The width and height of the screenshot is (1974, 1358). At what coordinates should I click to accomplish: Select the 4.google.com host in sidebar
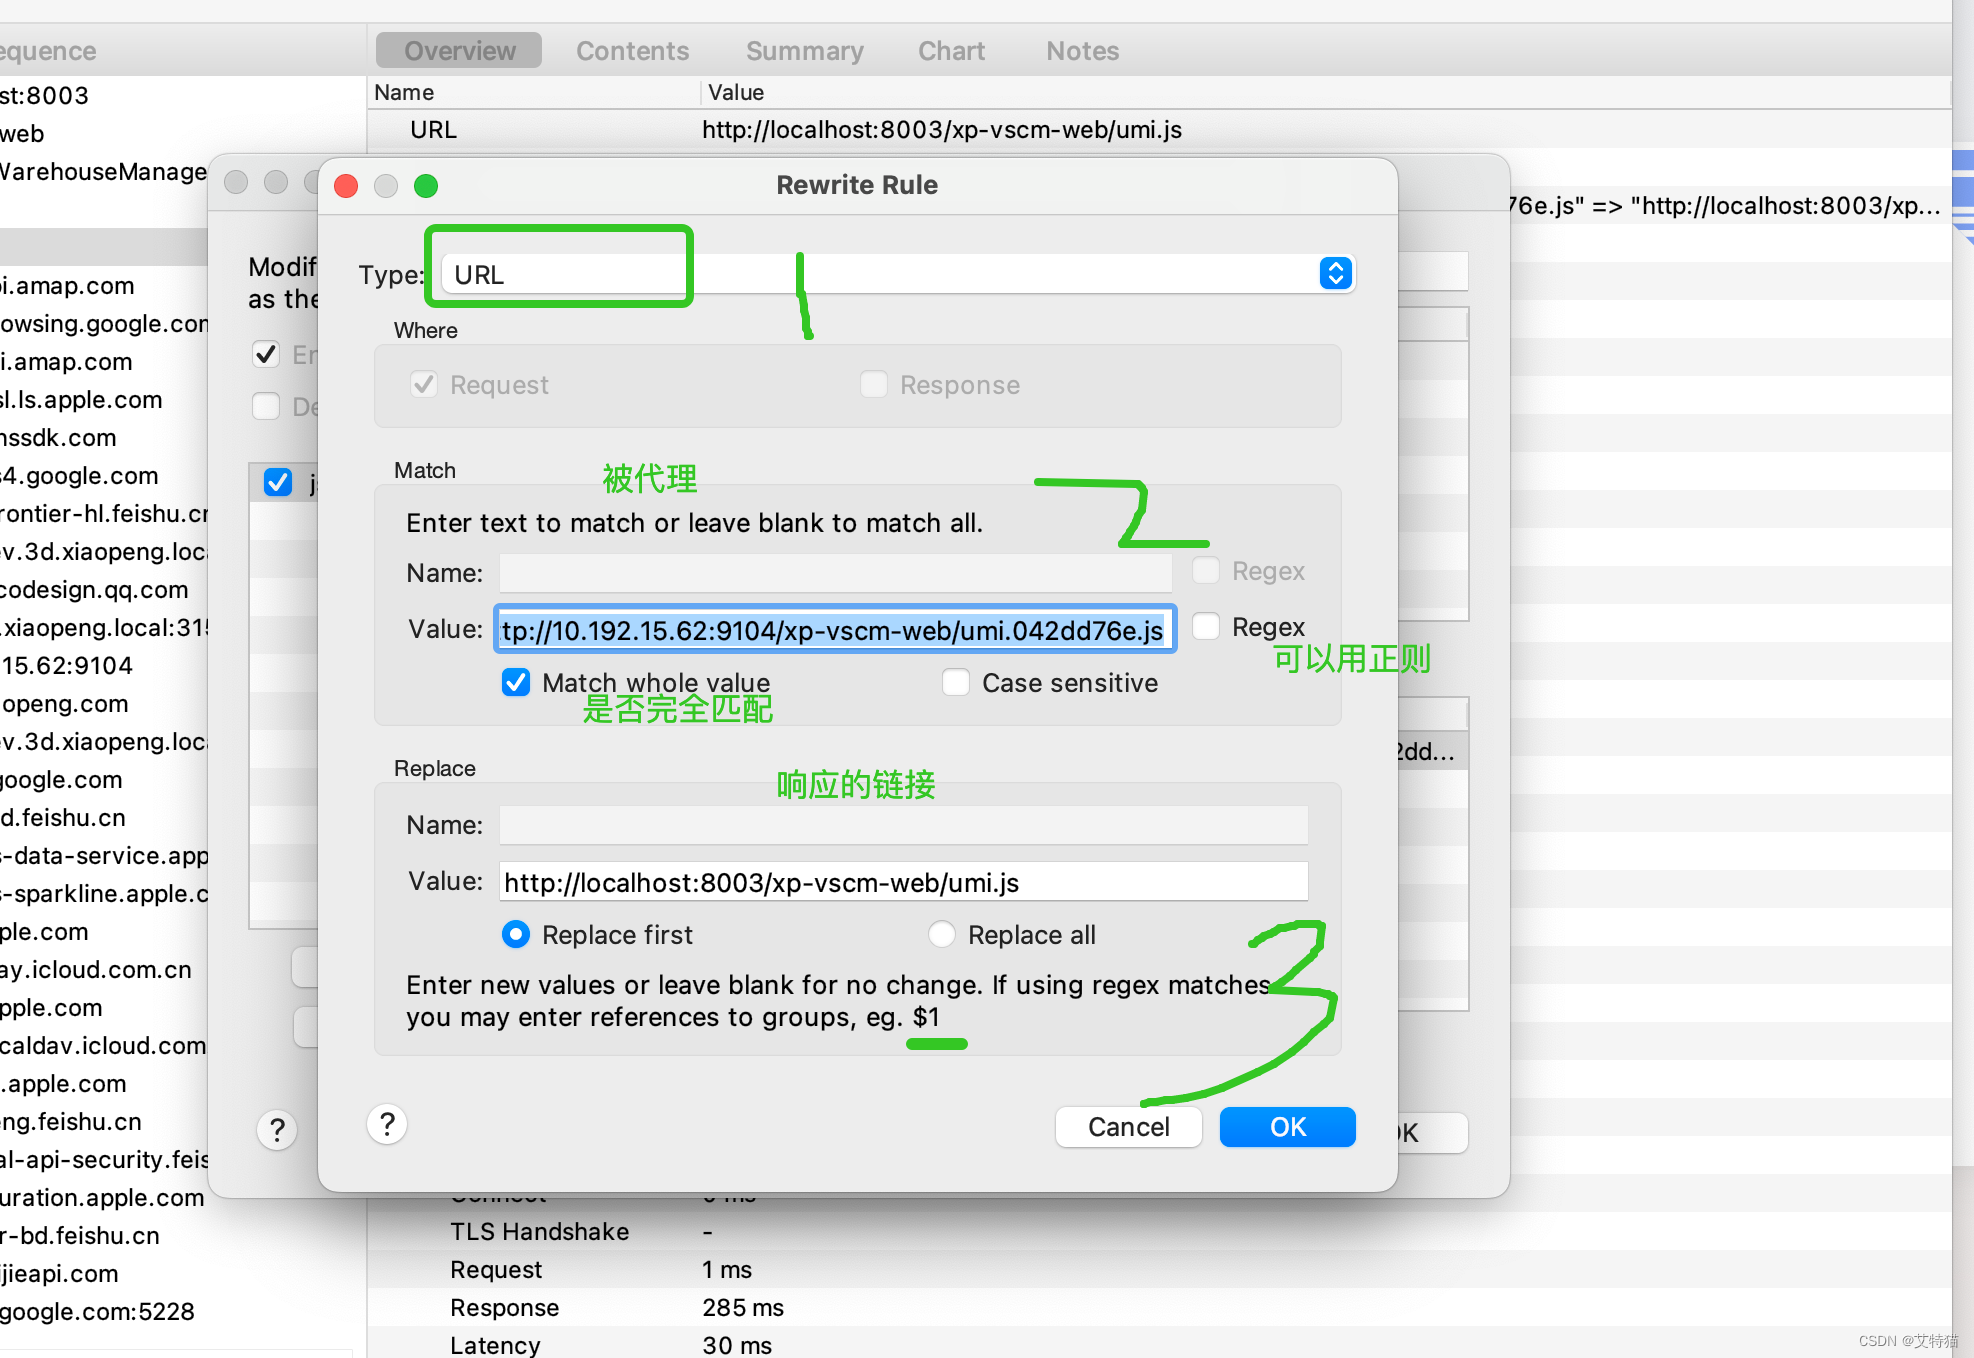[x=79, y=476]
